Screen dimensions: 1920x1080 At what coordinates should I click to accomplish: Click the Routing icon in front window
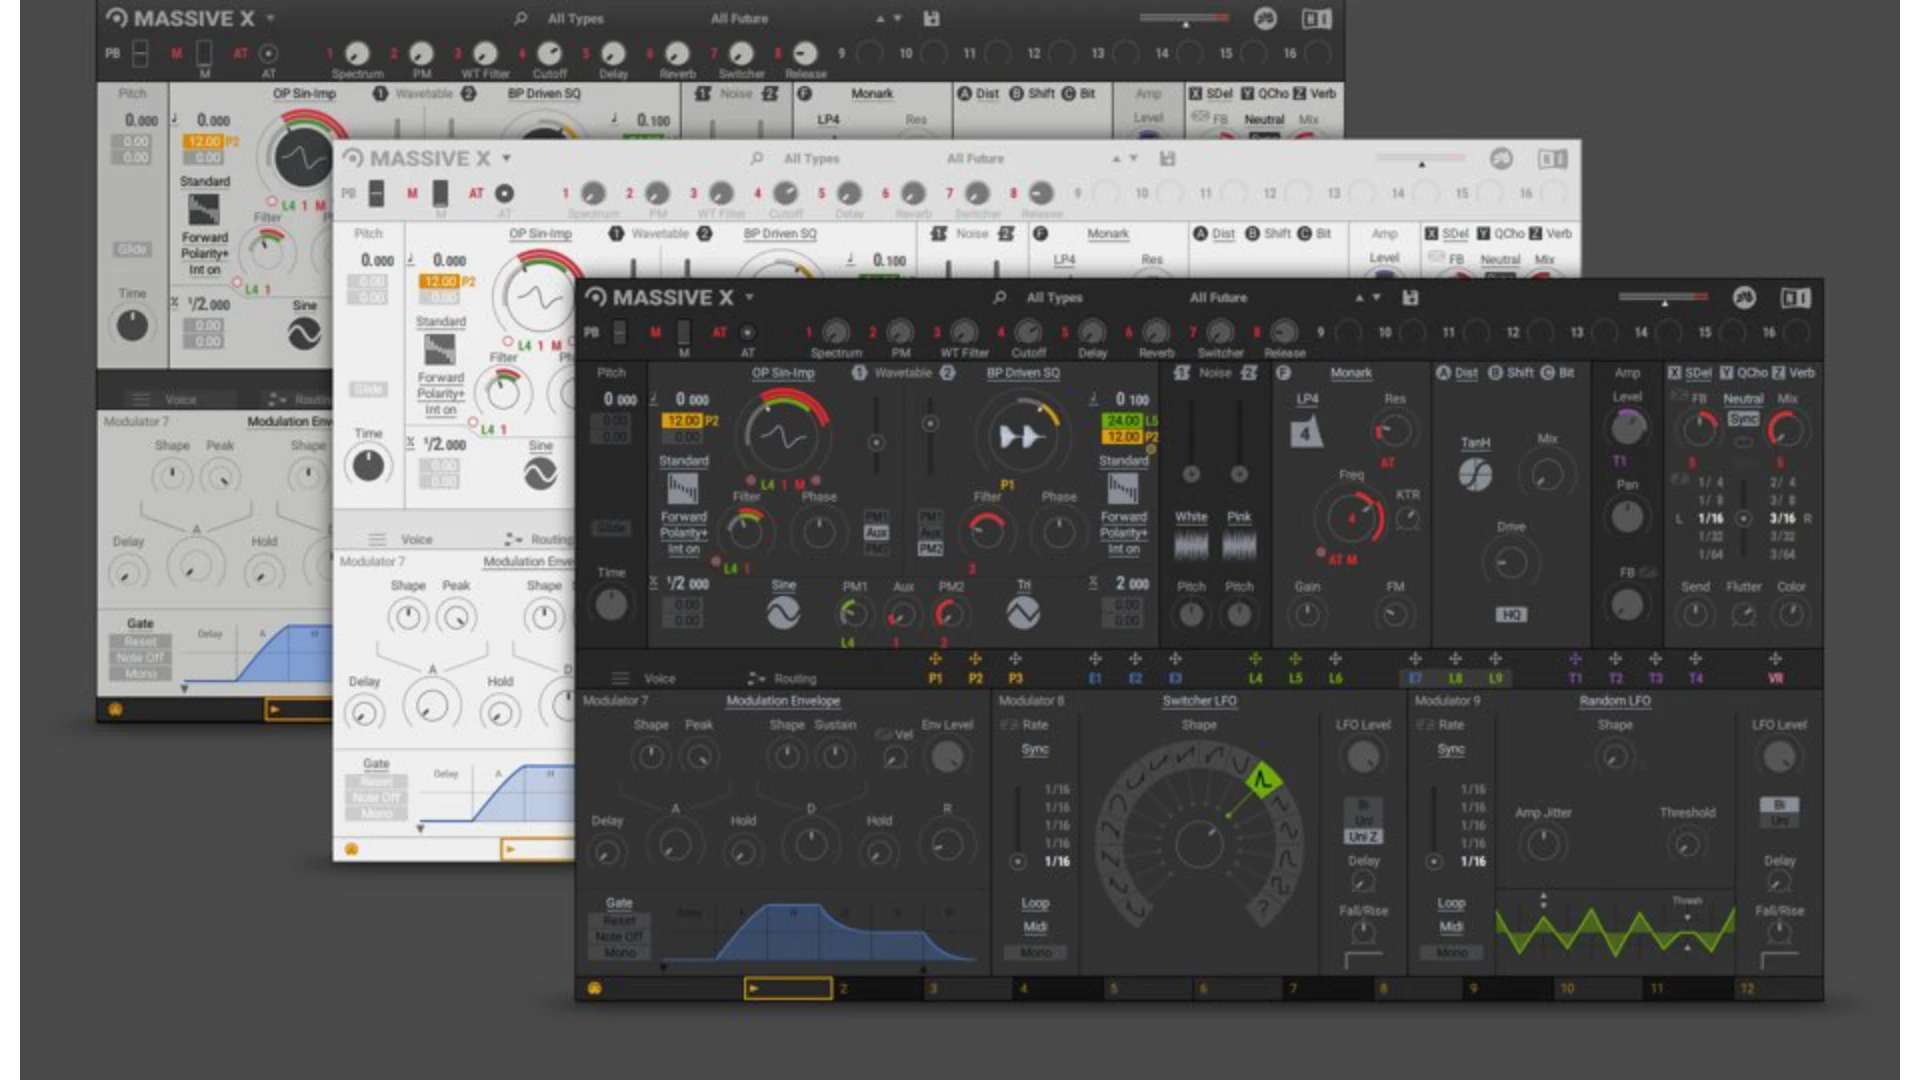pyautogui.click(x=757, y=678)
